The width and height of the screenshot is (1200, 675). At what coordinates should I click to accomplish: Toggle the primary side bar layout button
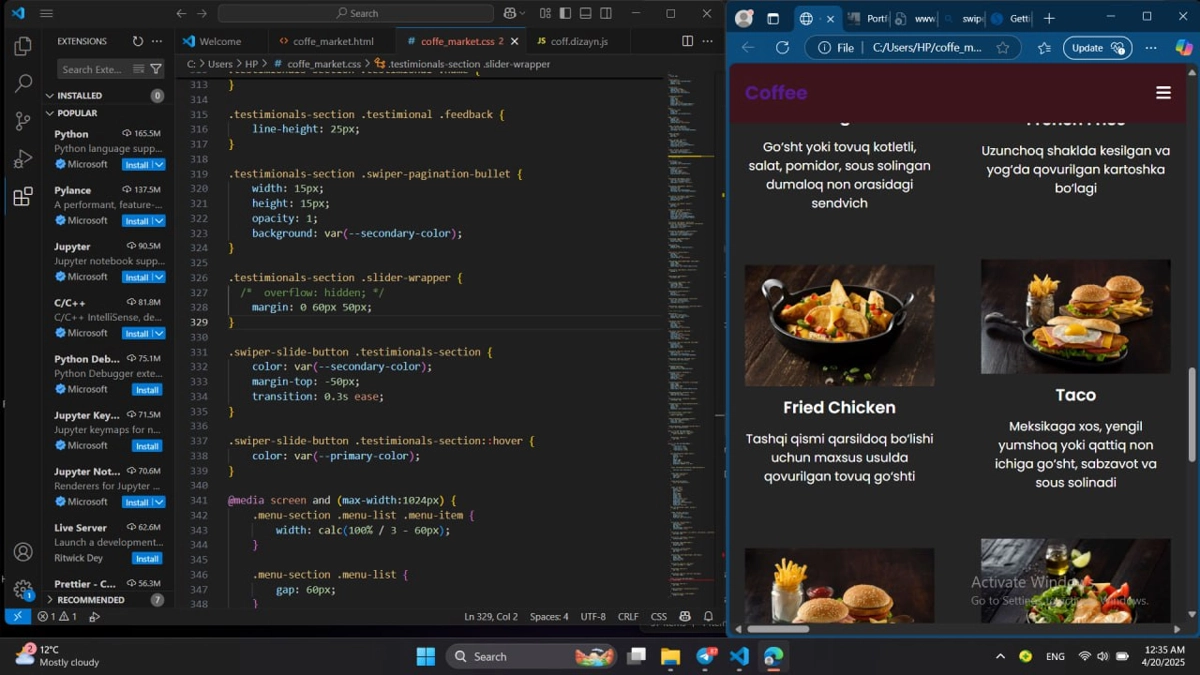565,13
